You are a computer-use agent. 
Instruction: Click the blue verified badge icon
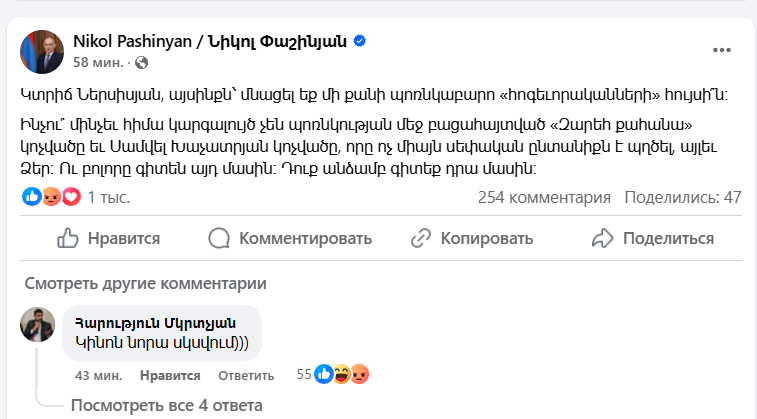pyautogui.click(x=360, y=41)
